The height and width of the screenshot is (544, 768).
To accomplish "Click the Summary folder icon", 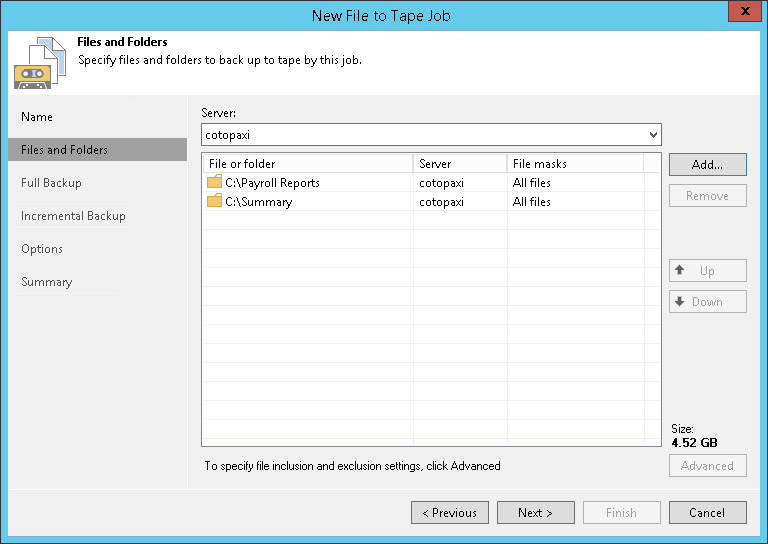I will pos(214,202).
